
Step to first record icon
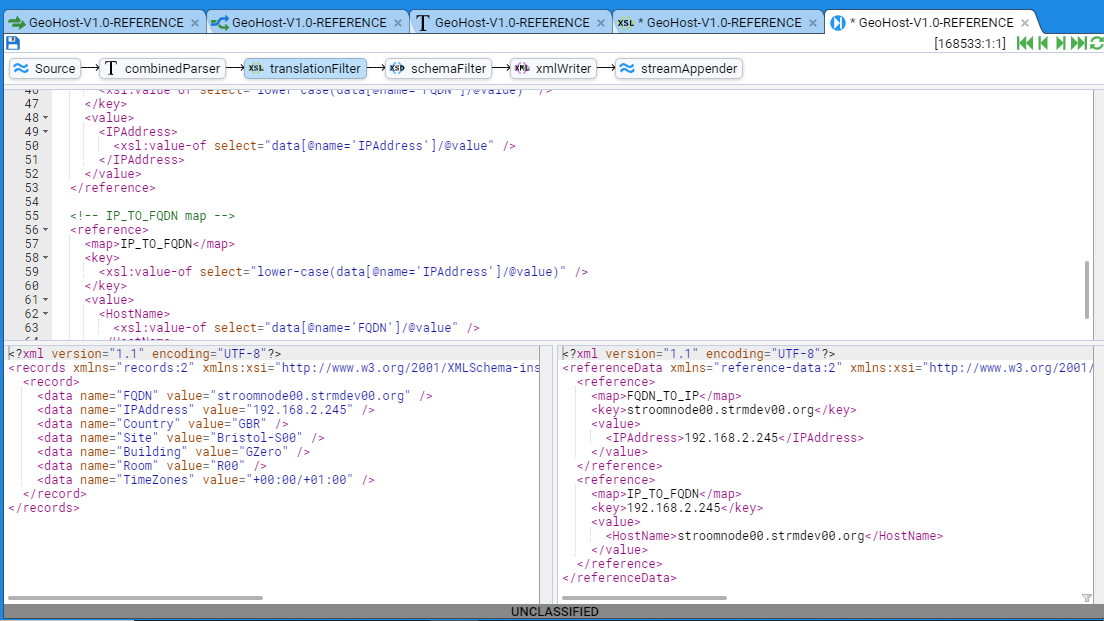click(x=1024, y=43)
